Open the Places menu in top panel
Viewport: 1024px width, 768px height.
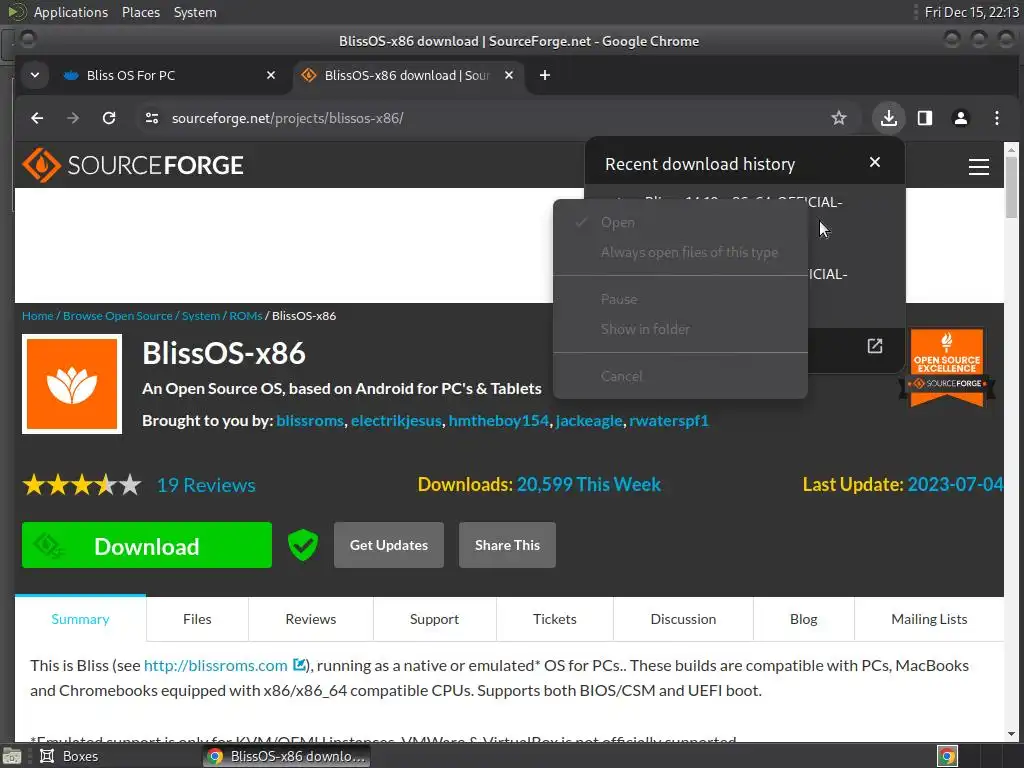(141, 12)
